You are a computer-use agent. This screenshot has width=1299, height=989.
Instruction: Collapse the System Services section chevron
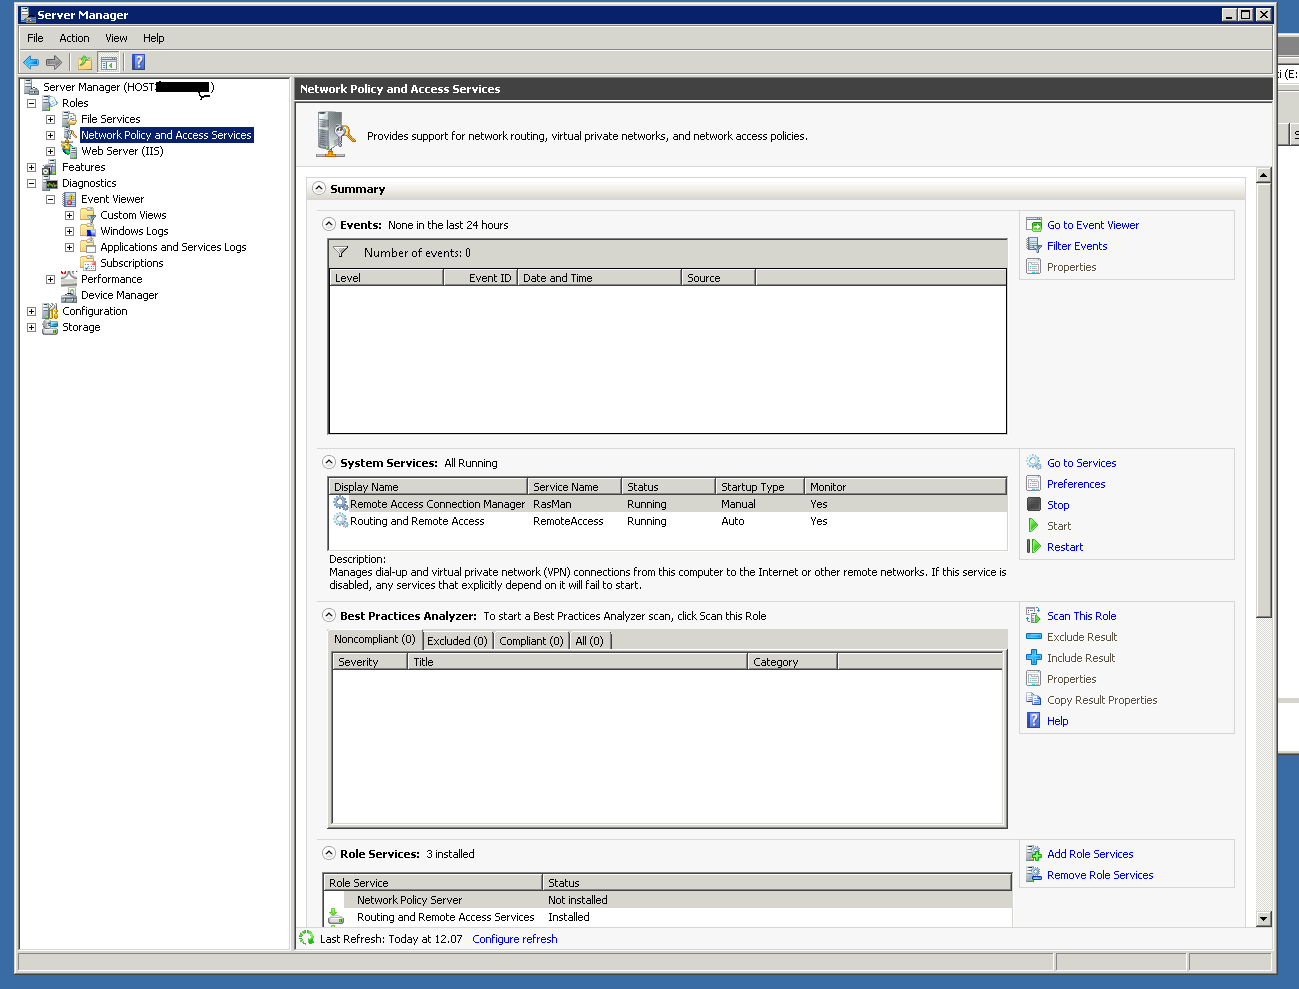(x=329, y=462)
